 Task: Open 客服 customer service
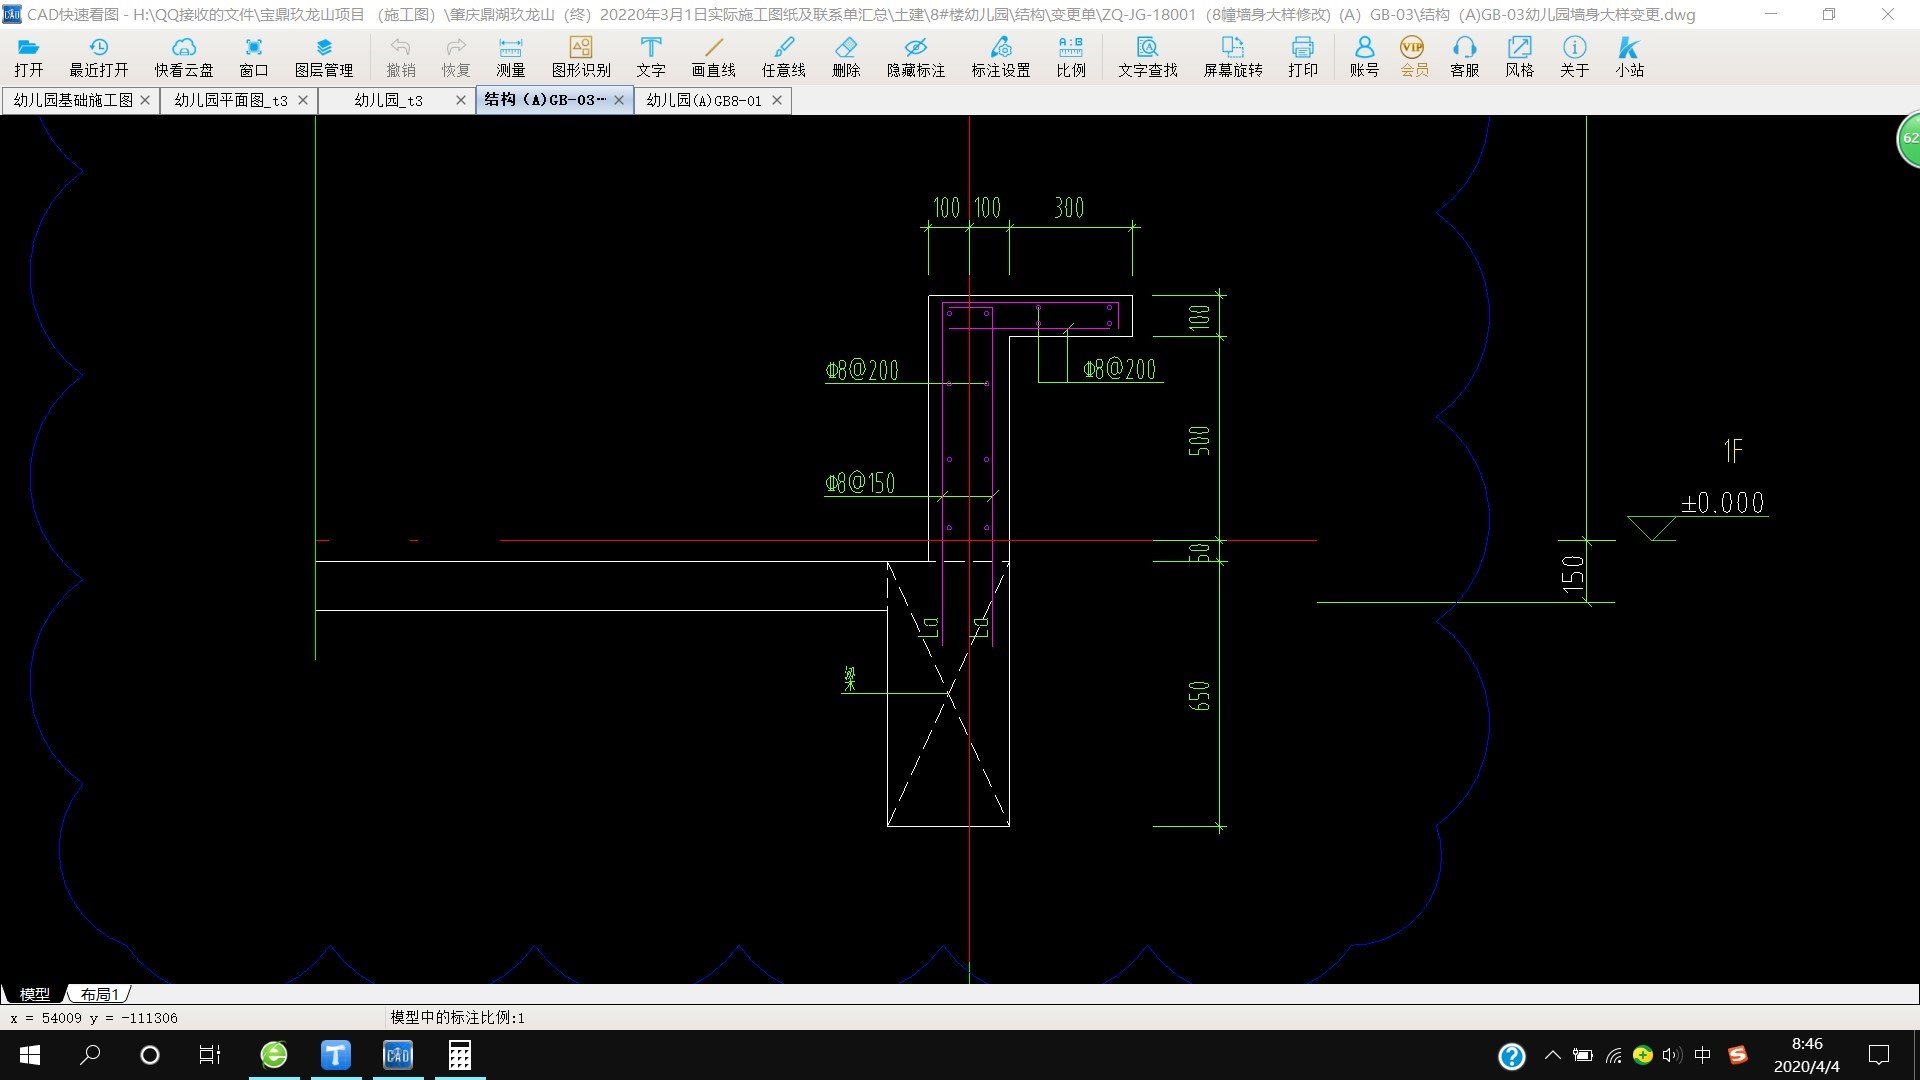coord(1465,57)
